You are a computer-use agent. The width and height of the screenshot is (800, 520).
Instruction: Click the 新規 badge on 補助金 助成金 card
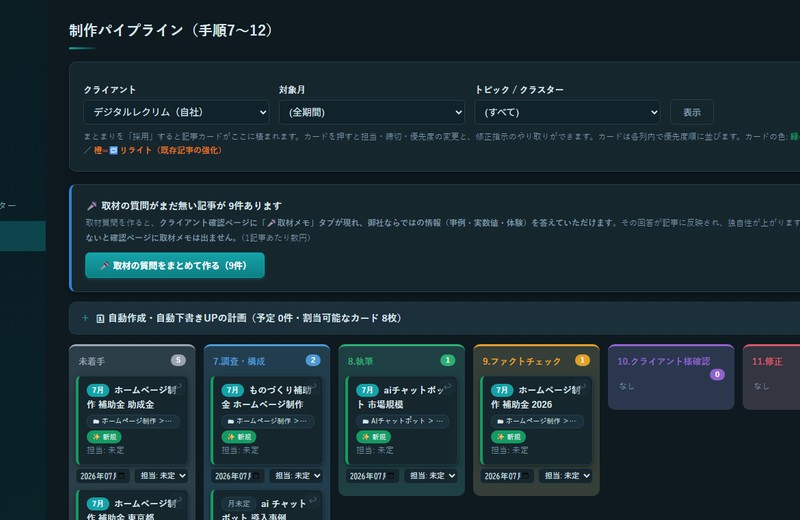pos(104,437)
